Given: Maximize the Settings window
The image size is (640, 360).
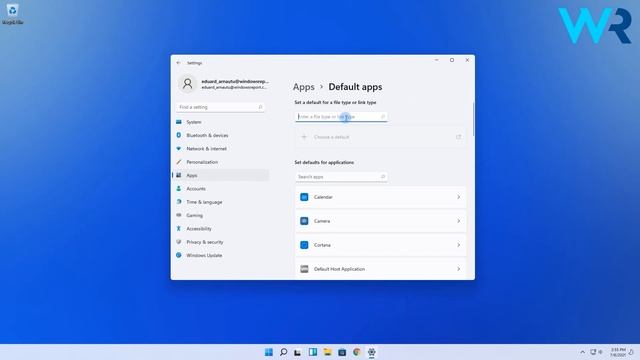Looking at the screenshot, I should coord(452,60).
